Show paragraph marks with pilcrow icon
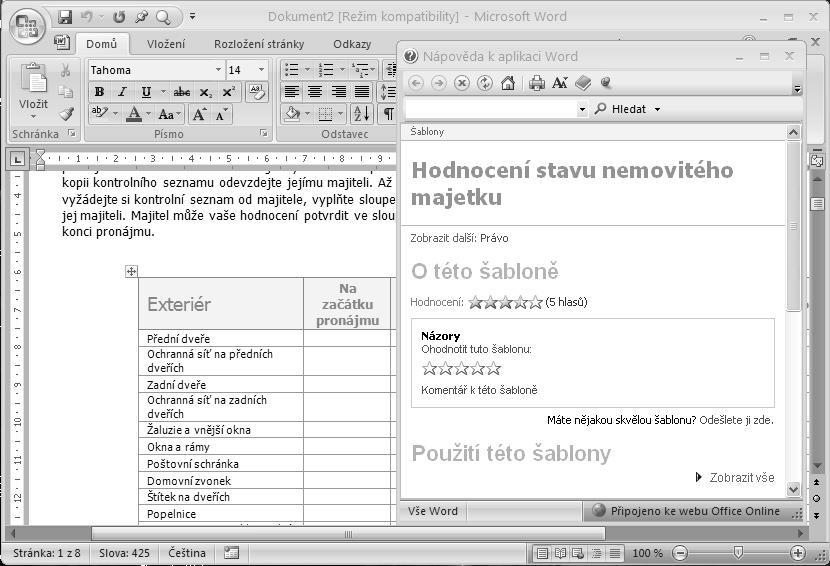 (x=389, y=113)
